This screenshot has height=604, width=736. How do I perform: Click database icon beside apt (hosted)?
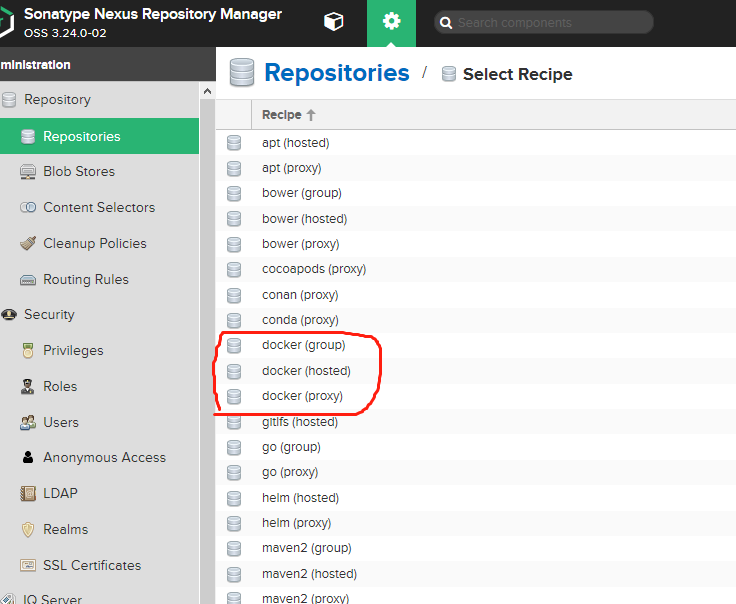pos(234,143)
